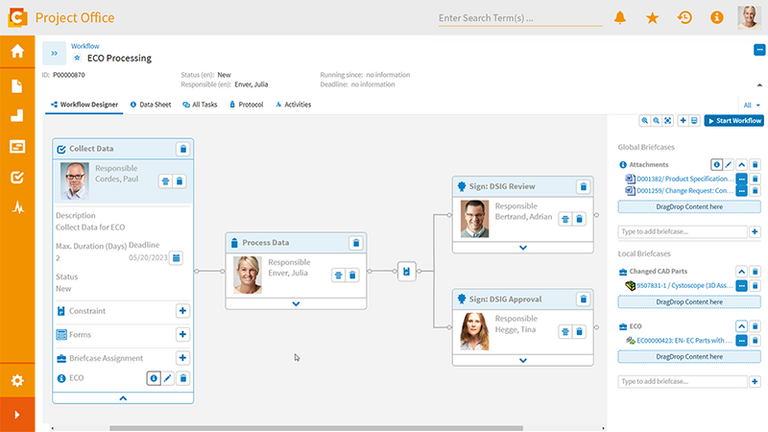Collapse header details caret

[759, 85]
